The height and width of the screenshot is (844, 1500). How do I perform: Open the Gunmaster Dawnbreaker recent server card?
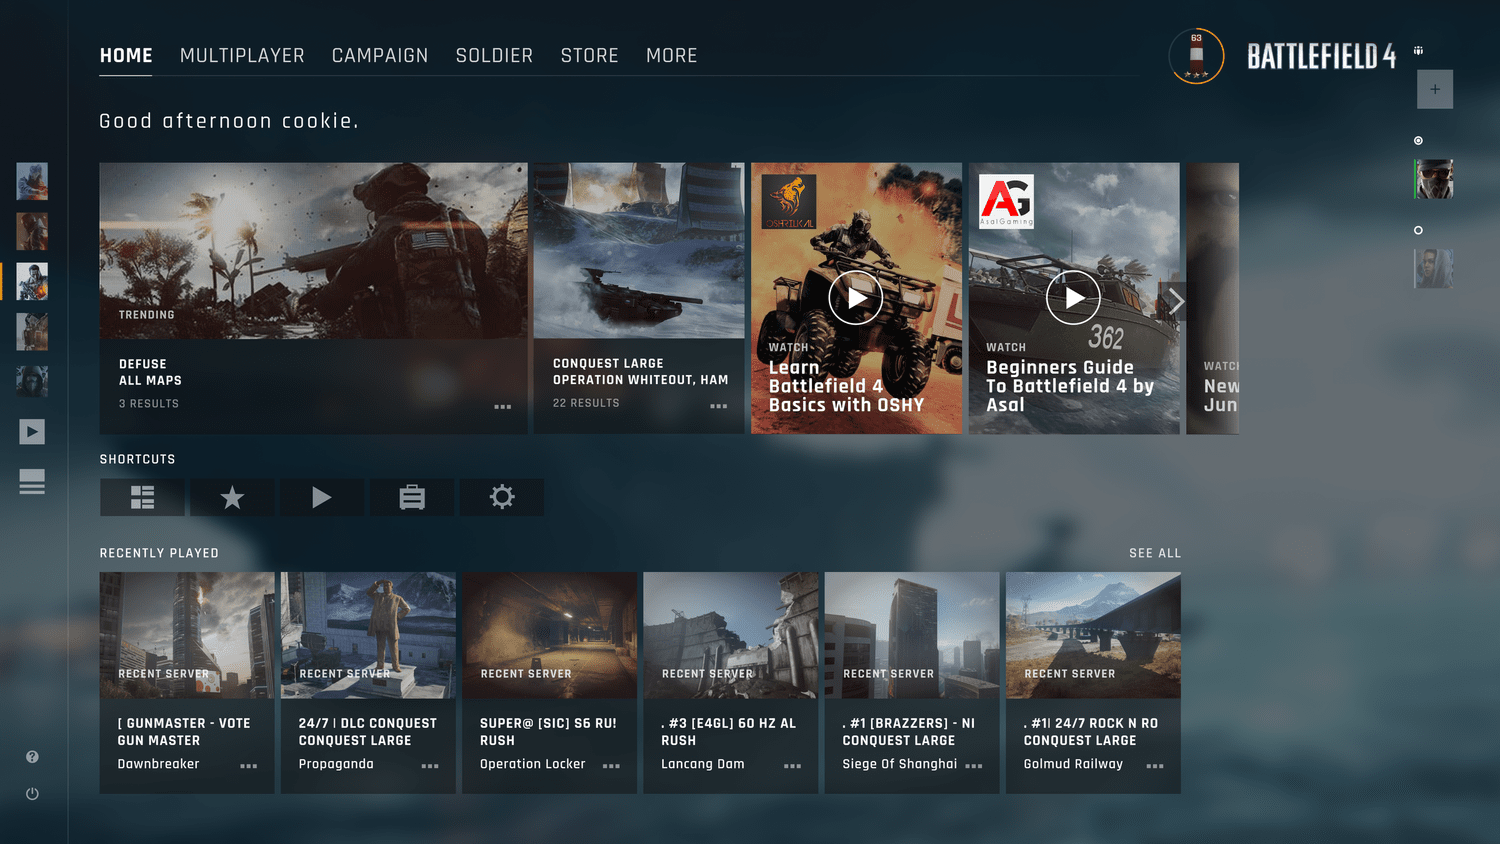coord(187,683)
